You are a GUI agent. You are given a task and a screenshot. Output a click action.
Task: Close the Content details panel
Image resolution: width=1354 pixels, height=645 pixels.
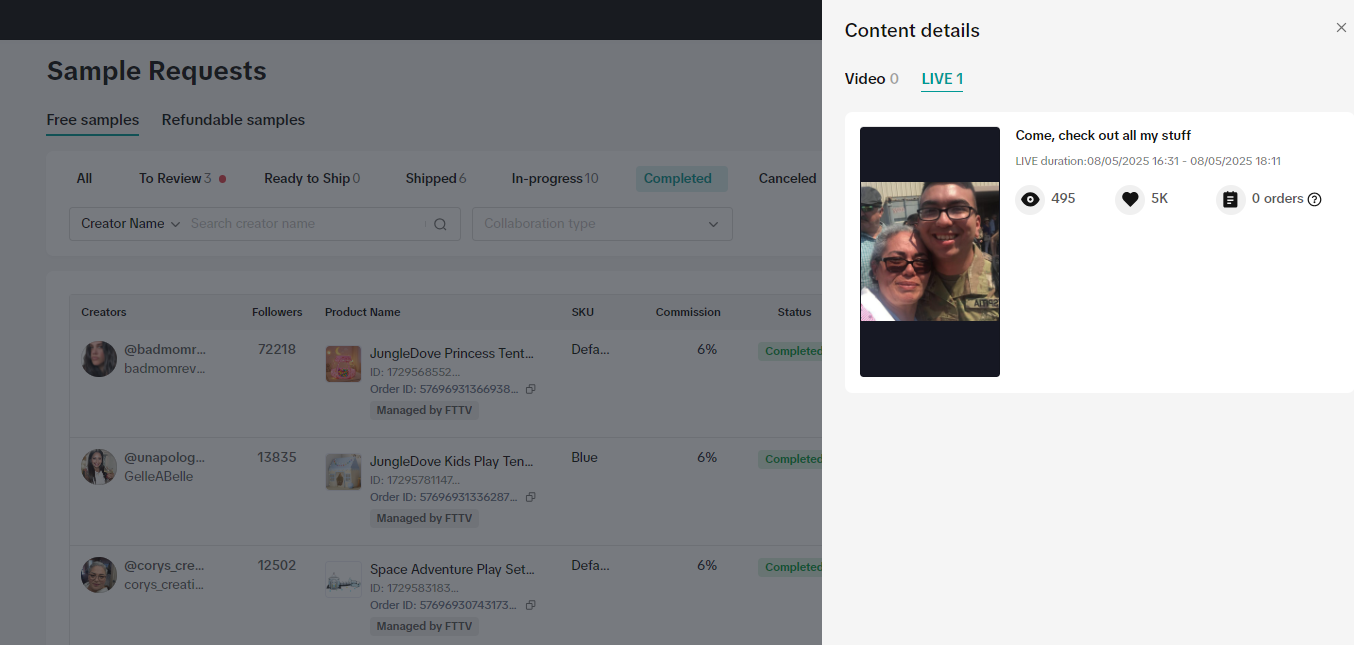click(x=1341, y=28)
